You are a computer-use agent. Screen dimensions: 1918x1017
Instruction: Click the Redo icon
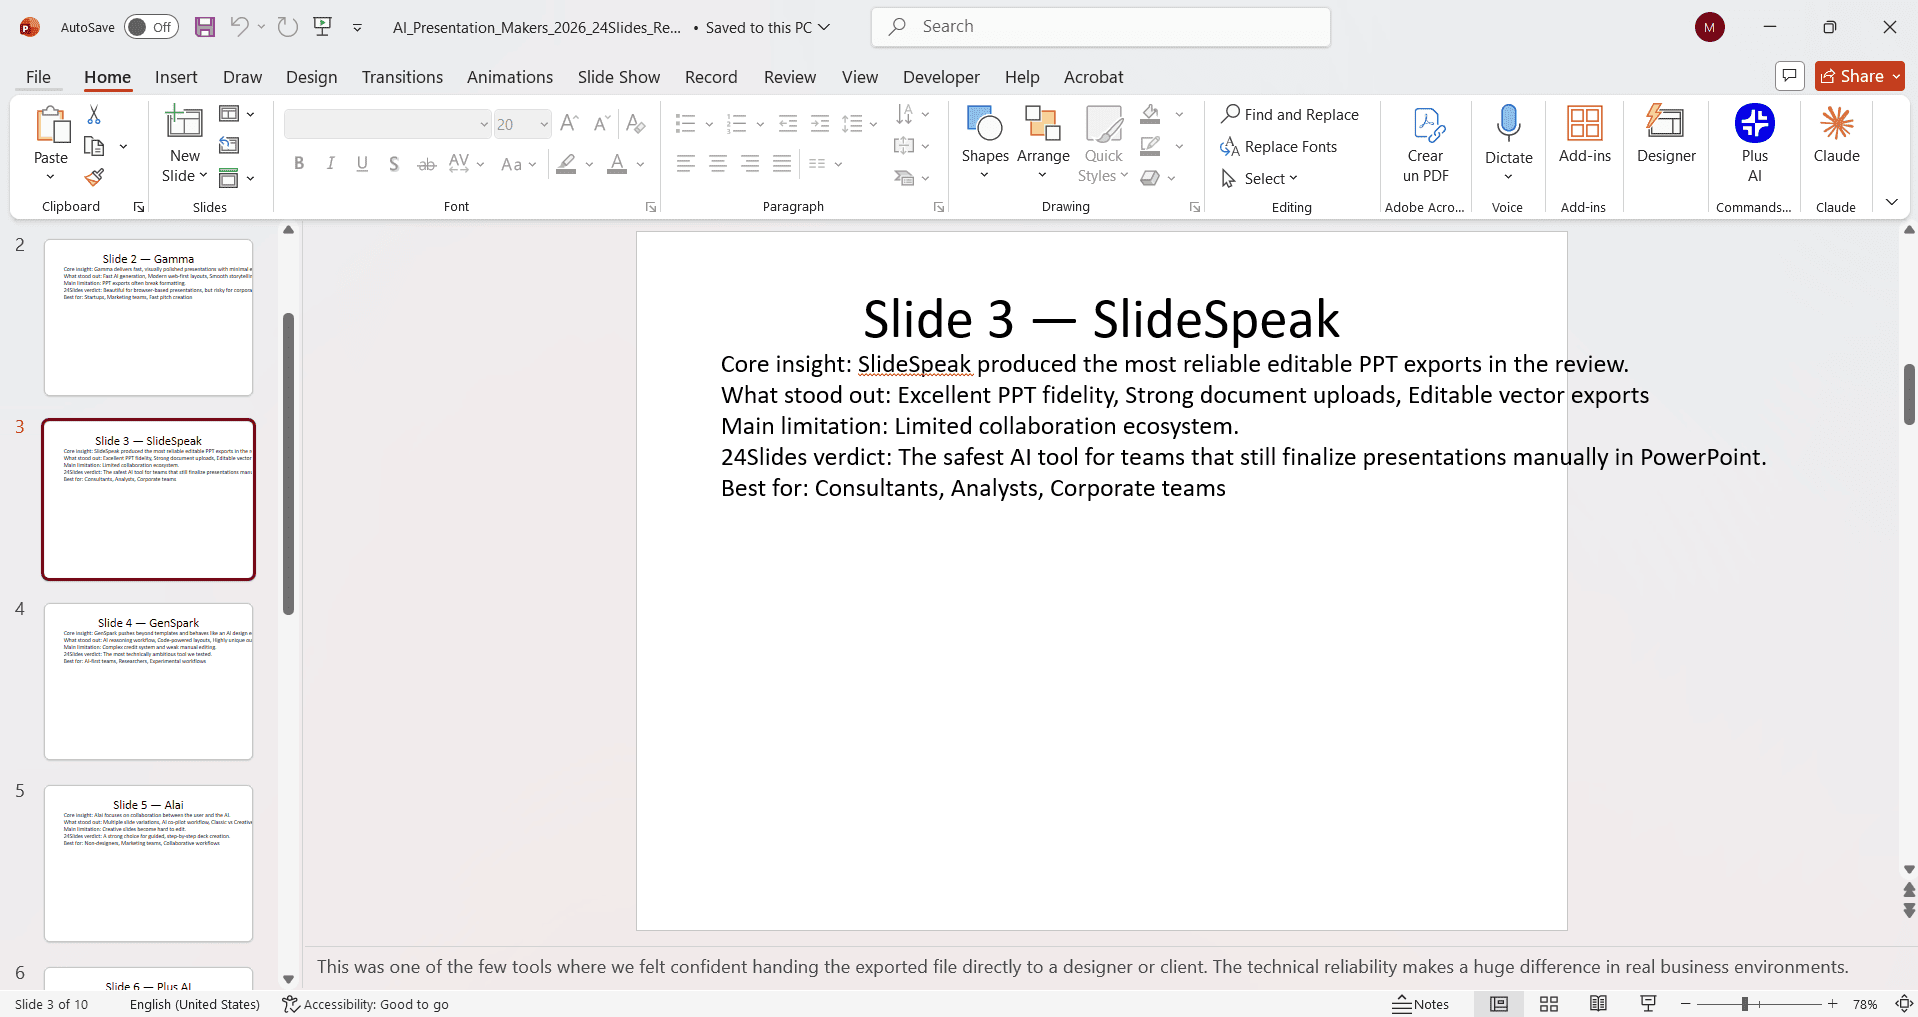pos(288,27)
